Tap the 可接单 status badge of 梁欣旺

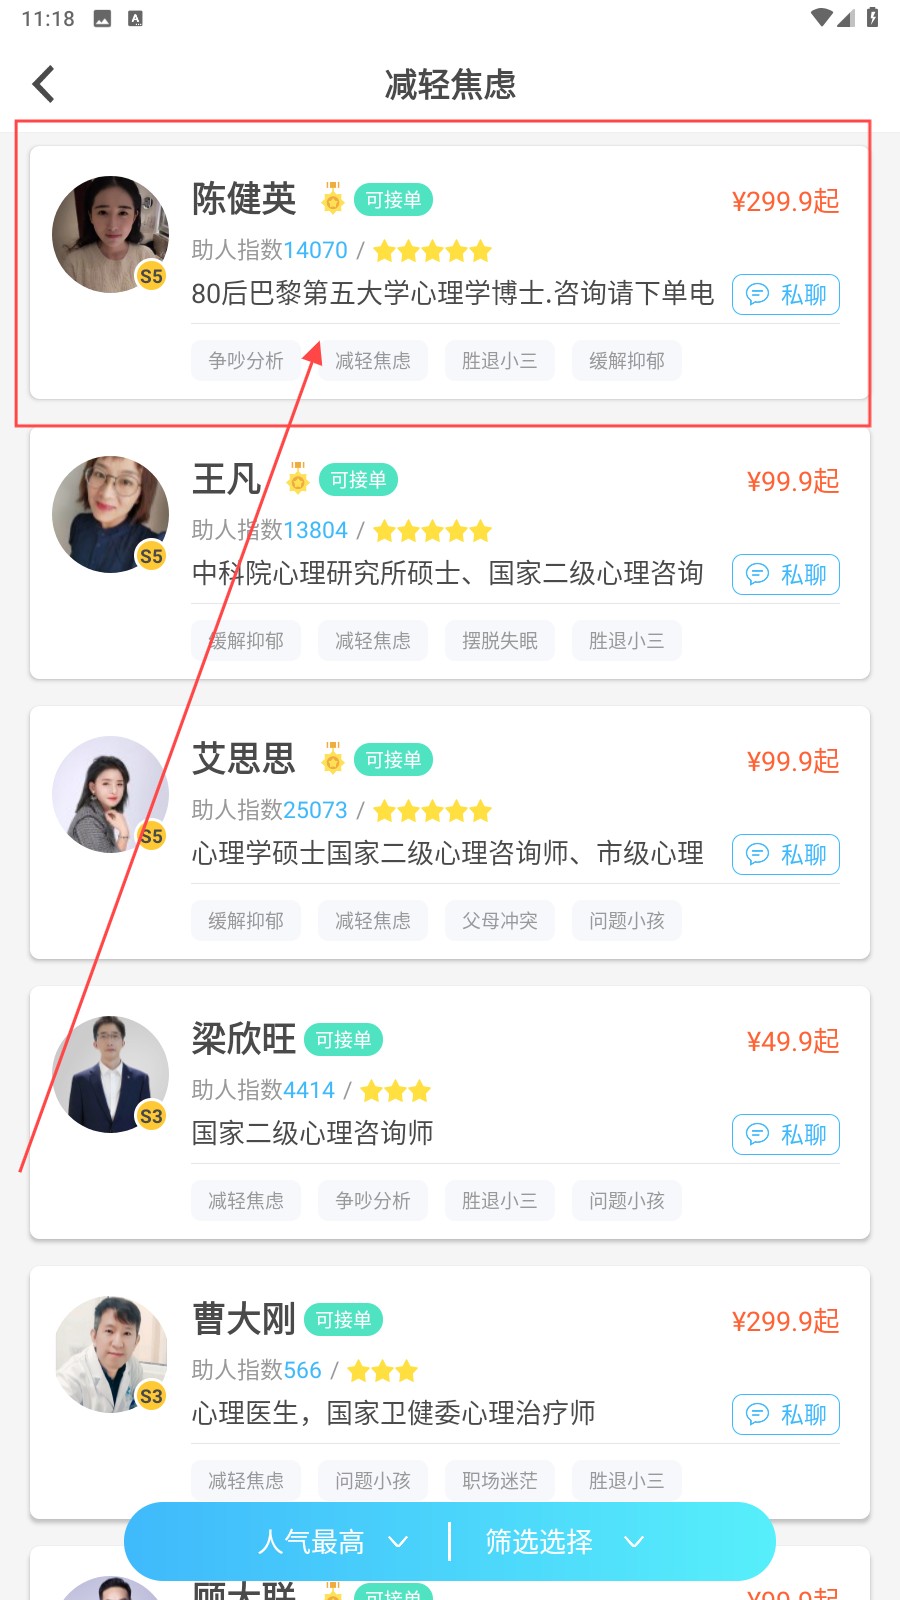pos(343,1040)
